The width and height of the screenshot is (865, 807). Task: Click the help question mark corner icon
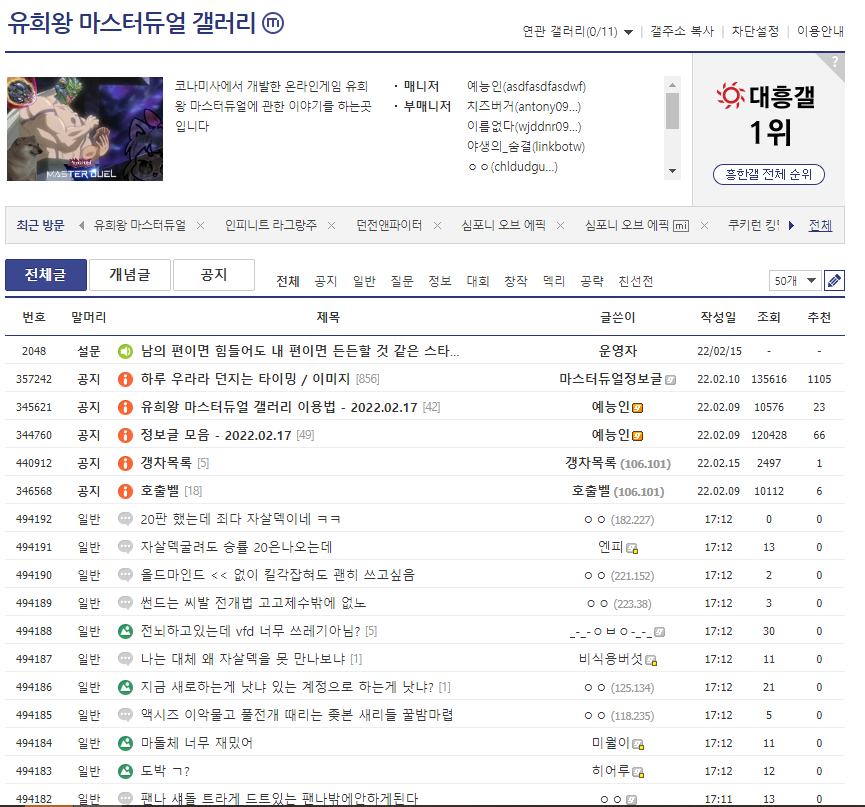pyautogui.click(x=835, y=62)
